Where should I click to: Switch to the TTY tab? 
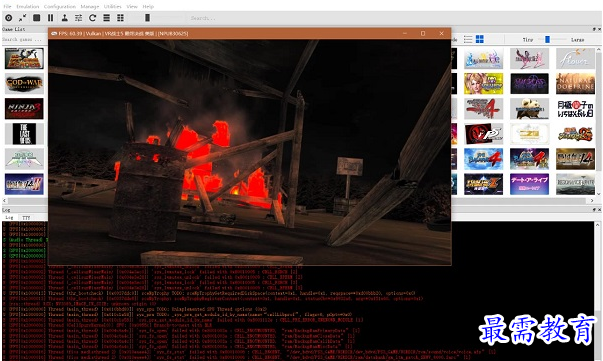point(26,218)
